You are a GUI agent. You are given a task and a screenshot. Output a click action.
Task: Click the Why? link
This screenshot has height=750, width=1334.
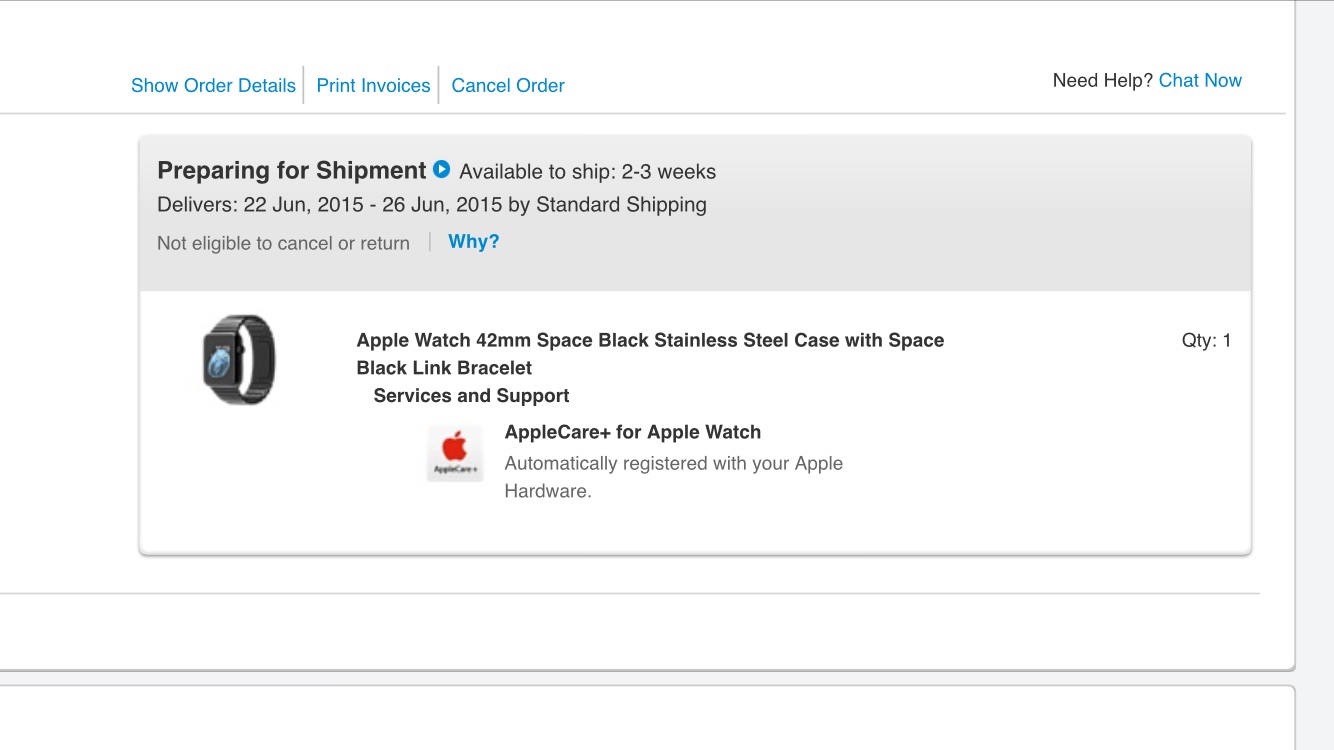pos(474,242)
